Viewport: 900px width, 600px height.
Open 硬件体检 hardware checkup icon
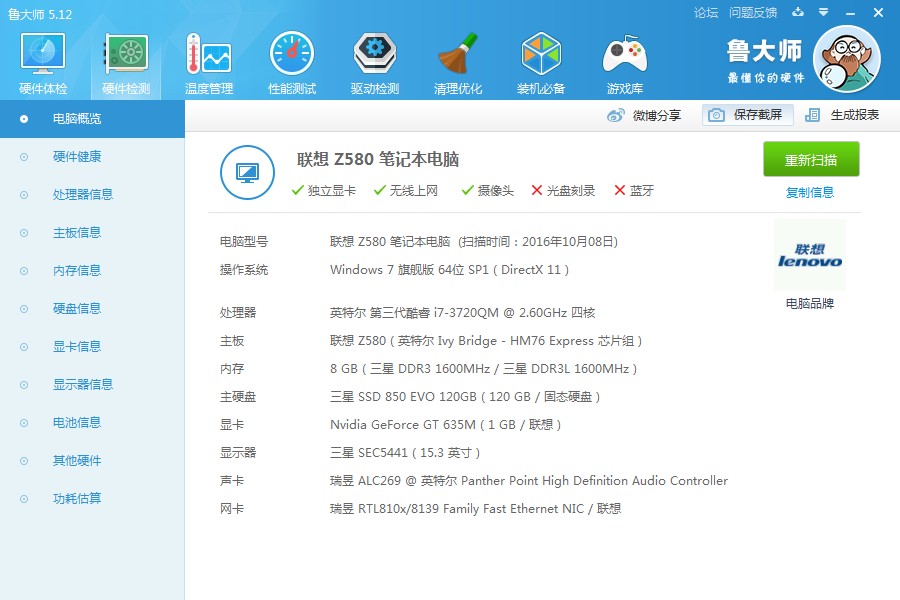pos(42,53)
